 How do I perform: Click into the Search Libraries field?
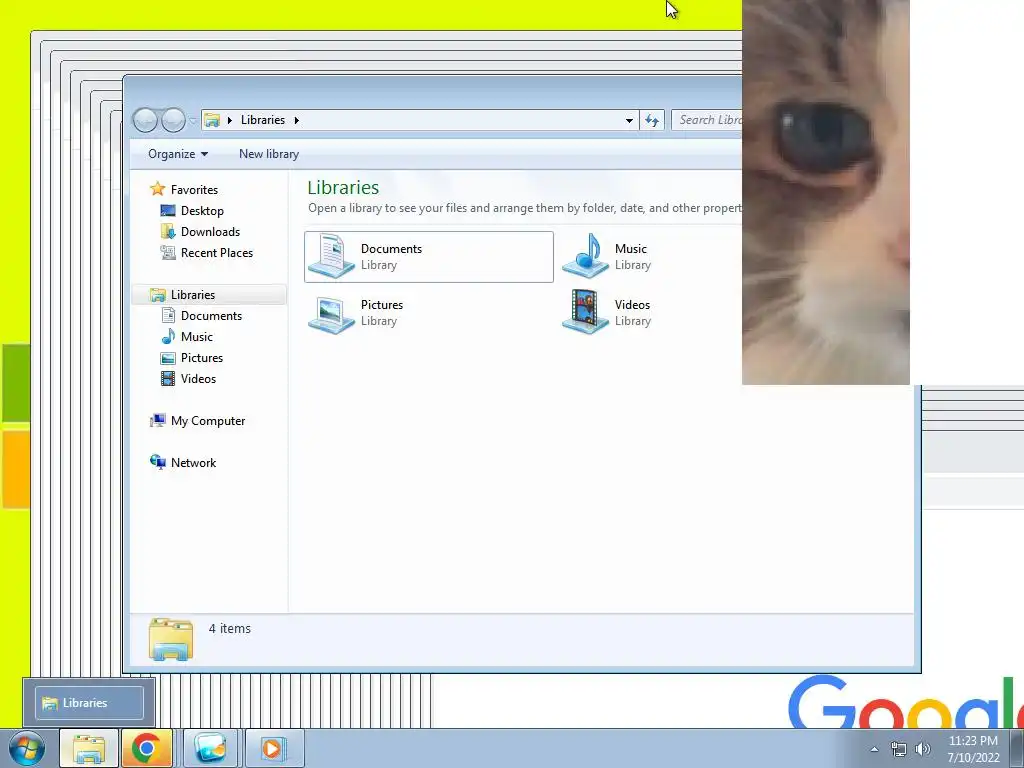click(707, 120)
